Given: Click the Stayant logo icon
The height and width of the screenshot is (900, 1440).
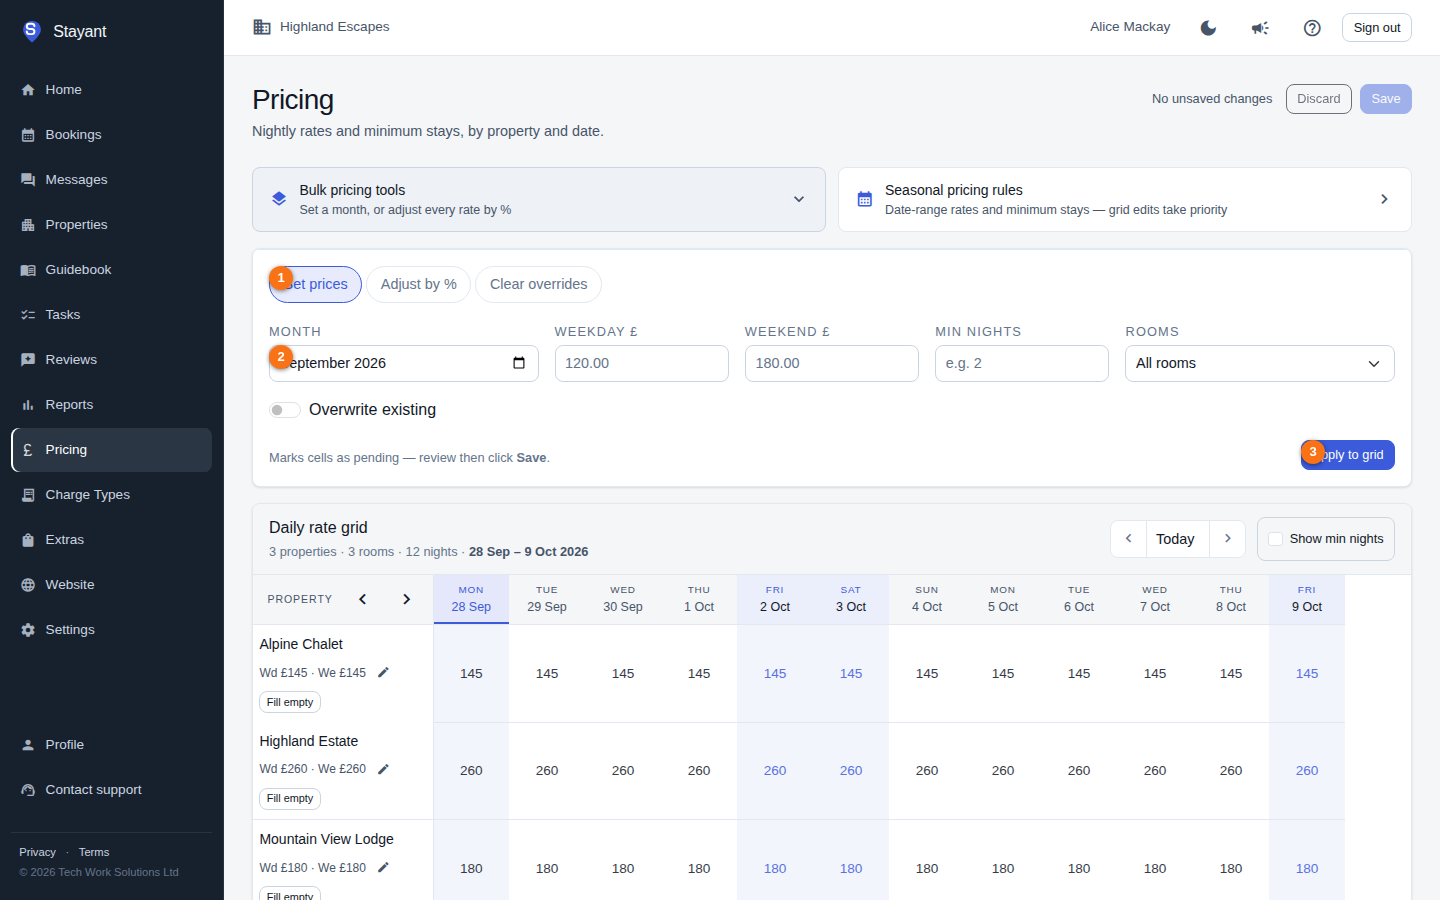Looking at the screenshot, I should (x=31, y=31).
